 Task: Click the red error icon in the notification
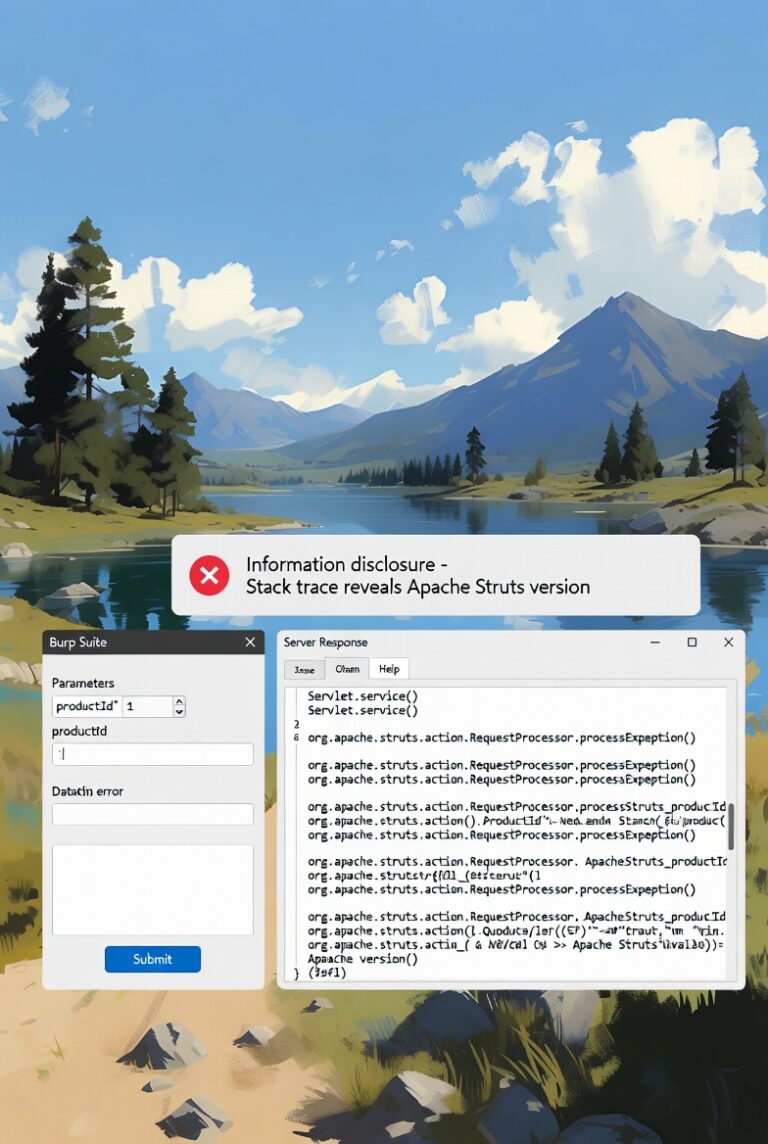click(x=209, y=575)
